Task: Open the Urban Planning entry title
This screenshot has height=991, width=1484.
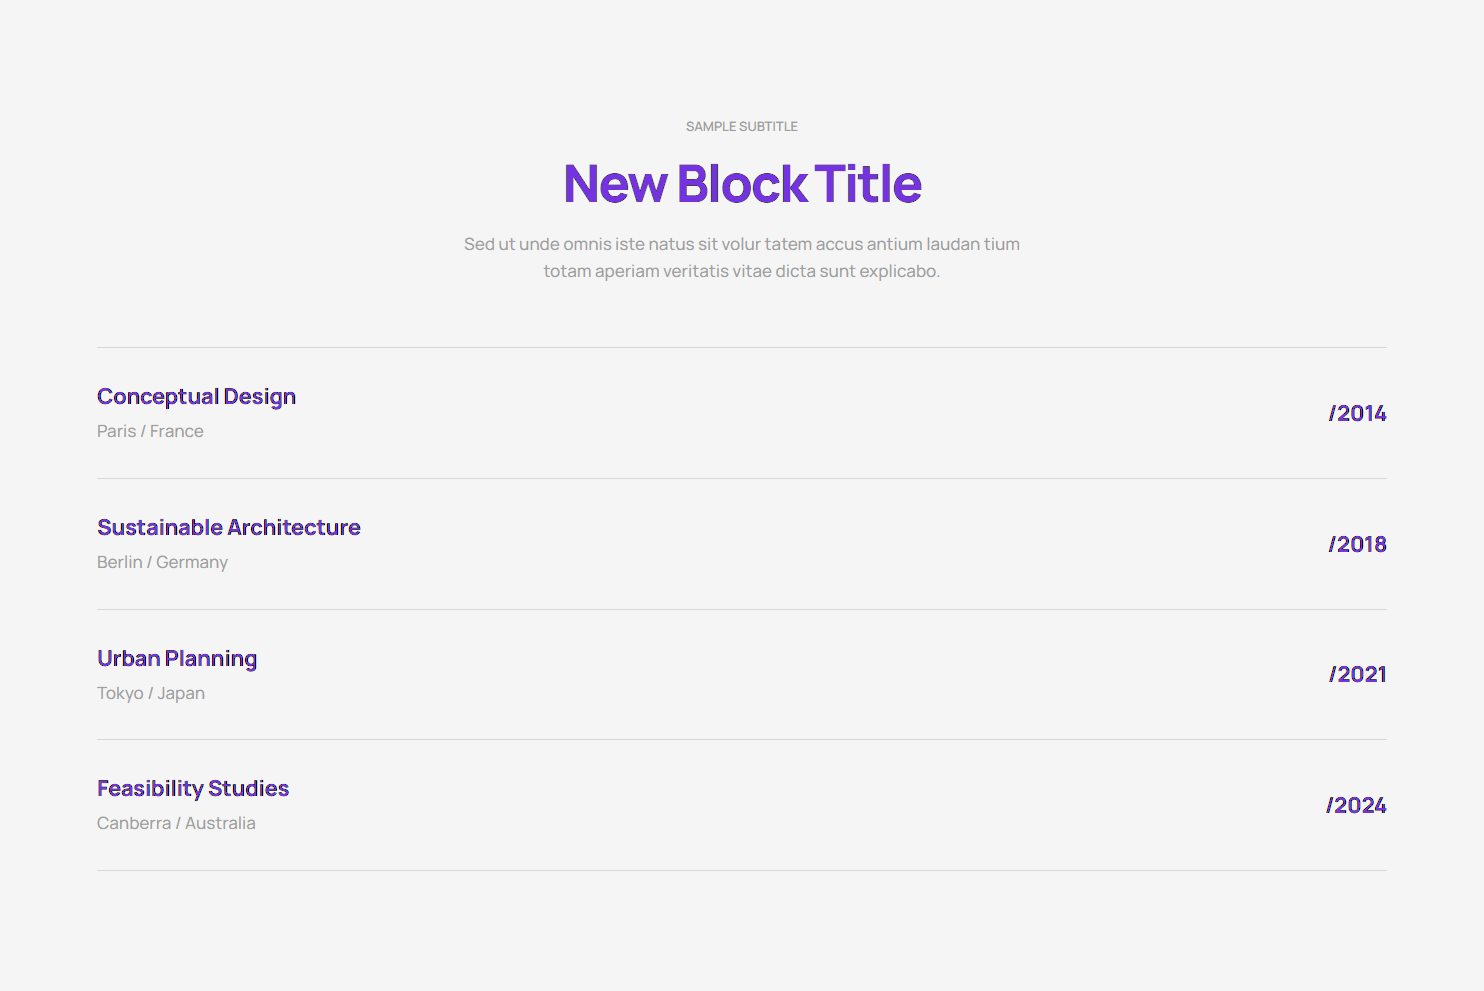Action: (x=177, y=659)
